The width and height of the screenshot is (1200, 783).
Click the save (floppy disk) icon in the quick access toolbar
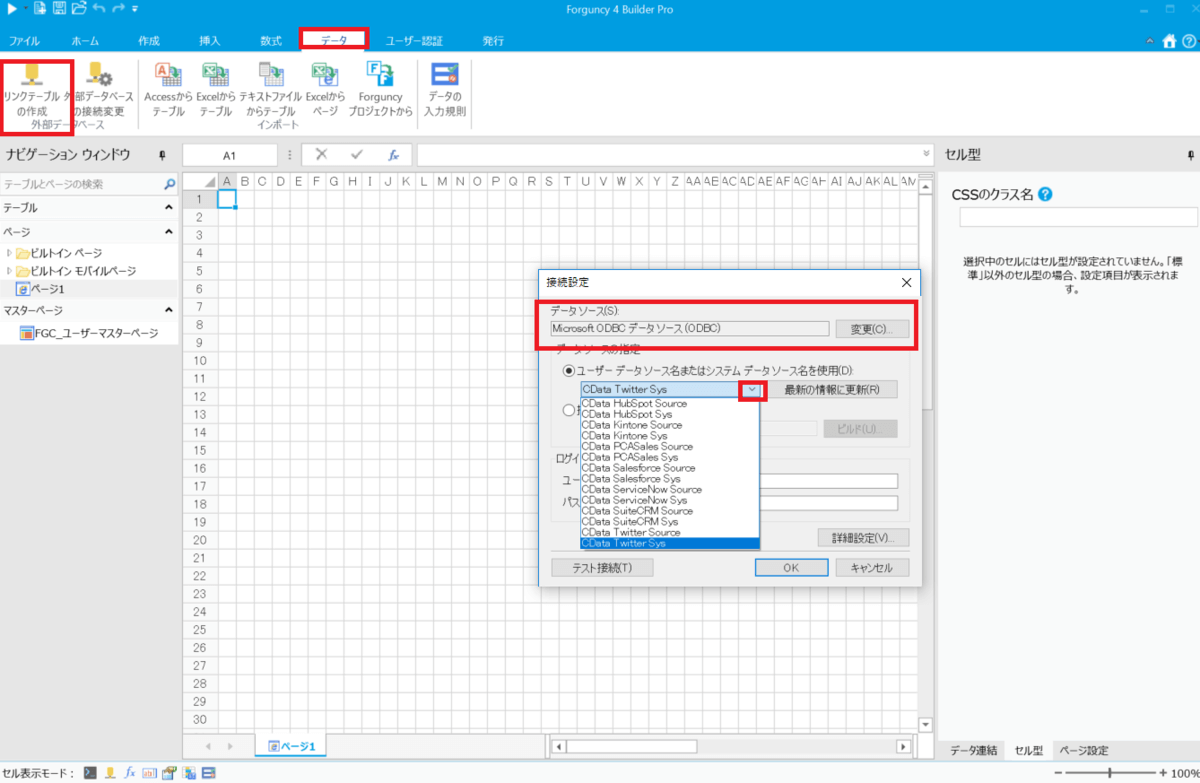click(x=59, y=9)
